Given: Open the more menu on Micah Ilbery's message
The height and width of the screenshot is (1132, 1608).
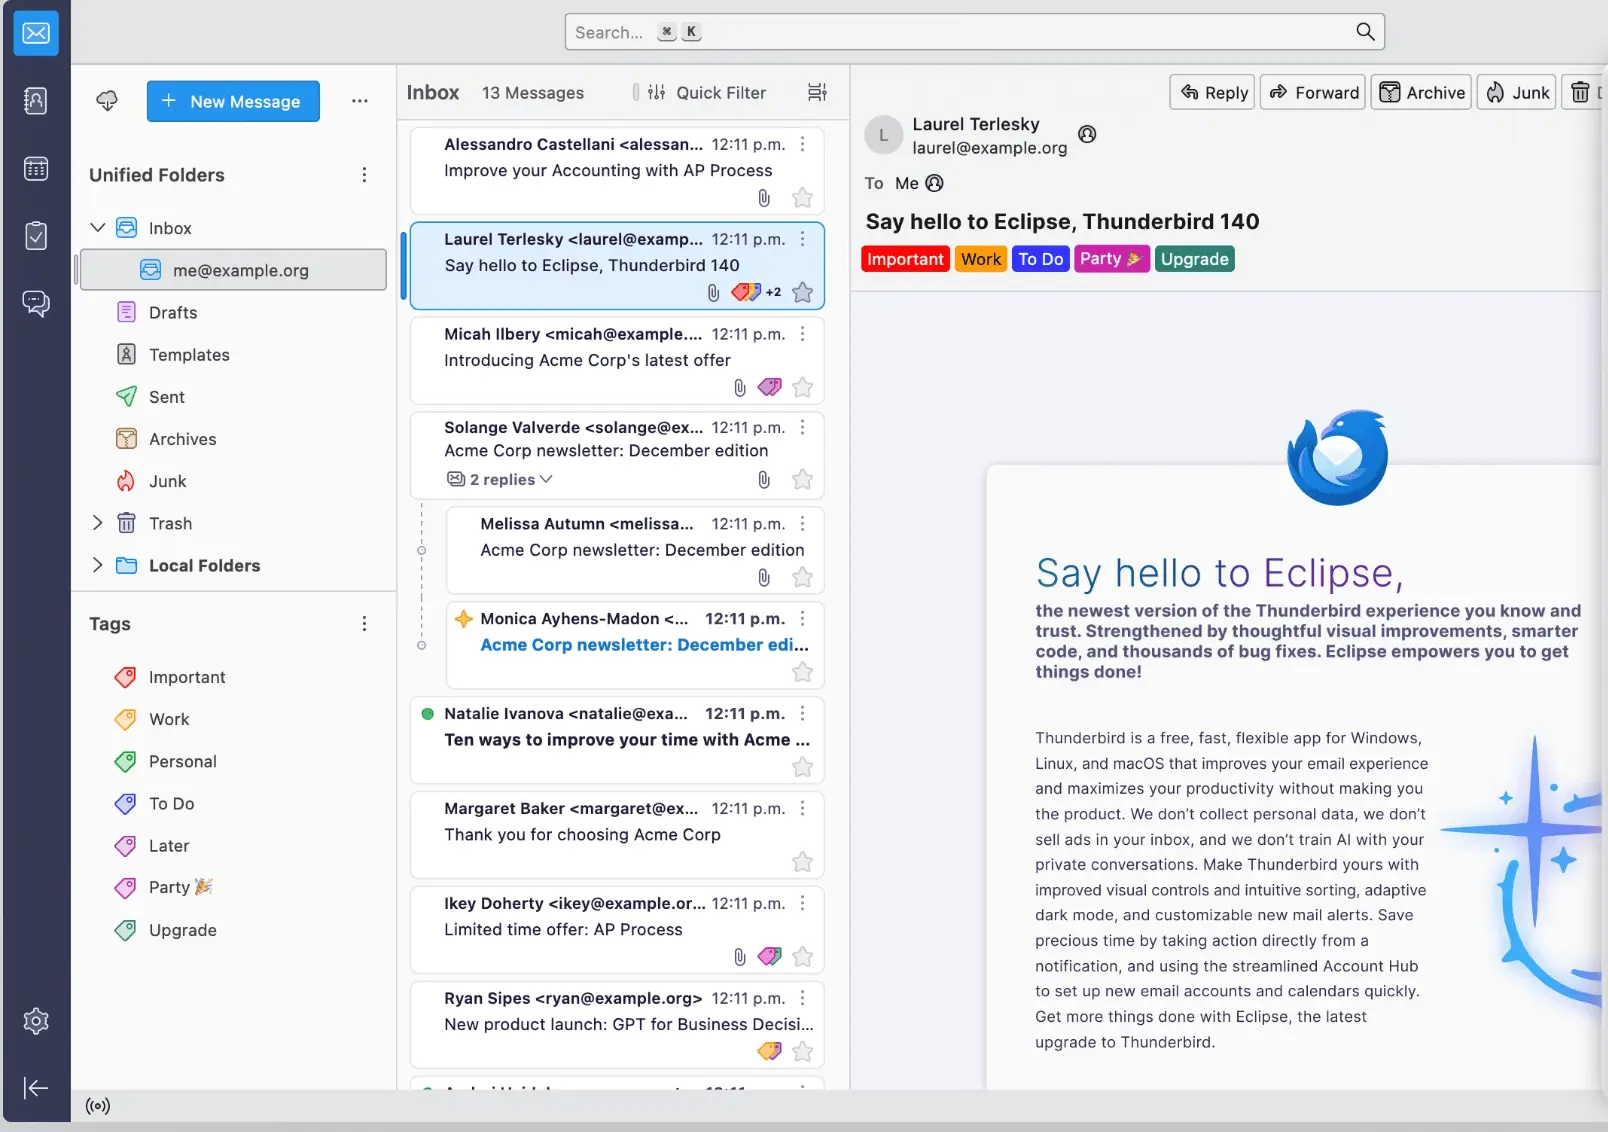Looking at the screenshot, I should pos(802,334).
